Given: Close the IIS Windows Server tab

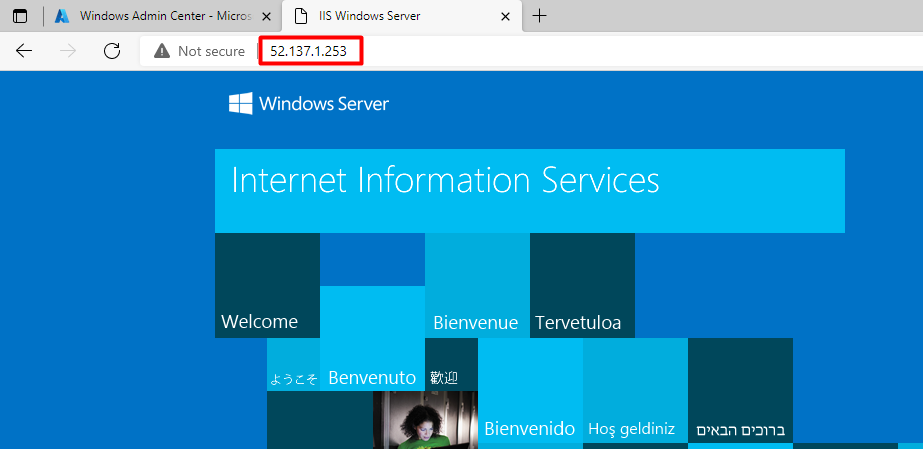Looking at the screenshot, I should [x=505, y=16].
